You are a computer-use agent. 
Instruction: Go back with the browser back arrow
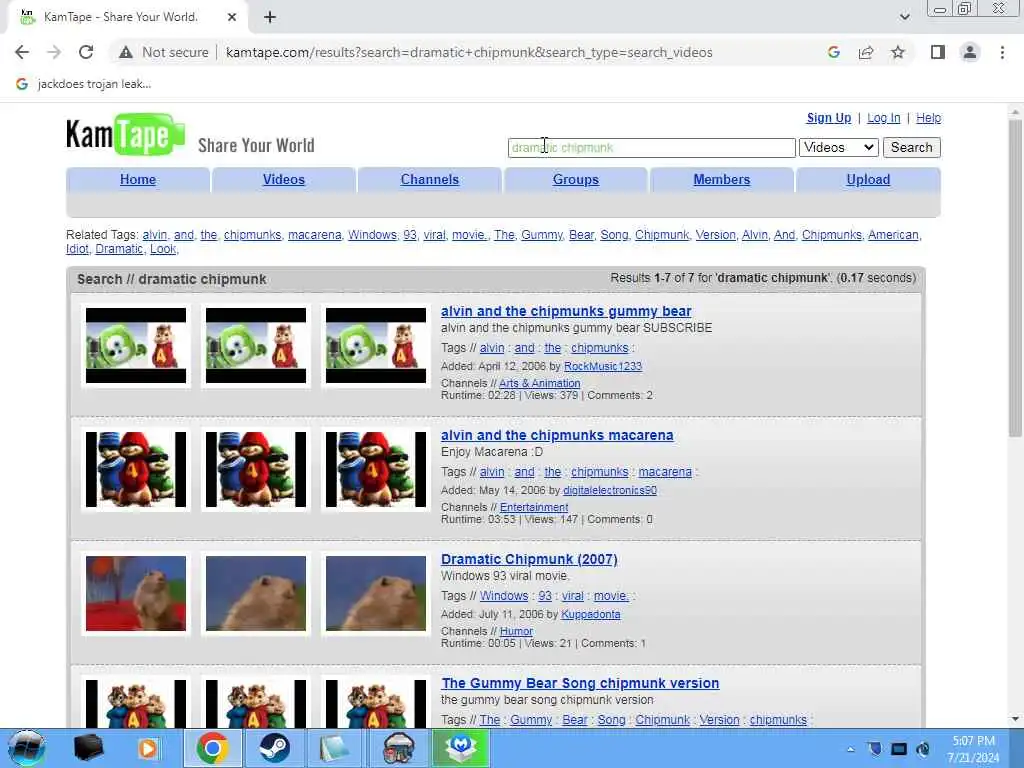(22, 52)
